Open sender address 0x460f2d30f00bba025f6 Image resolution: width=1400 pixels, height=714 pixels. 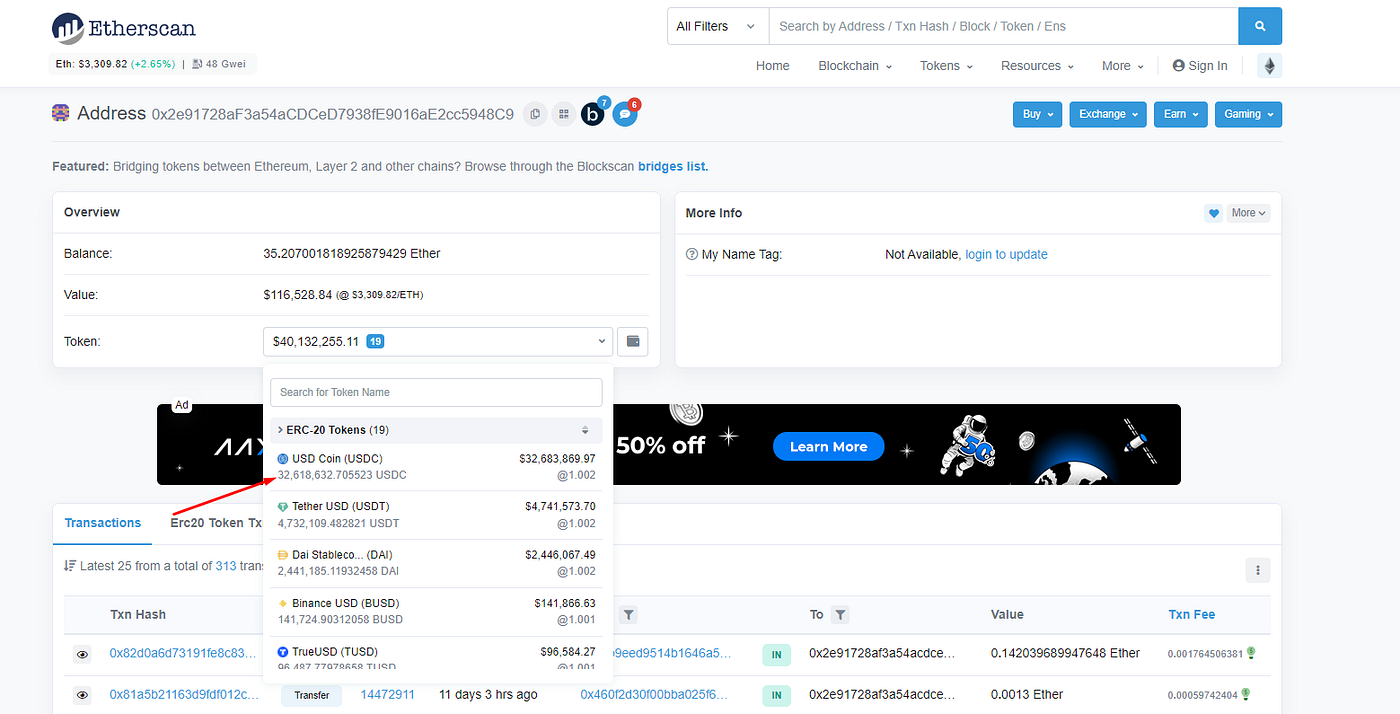tap(656, 694)
